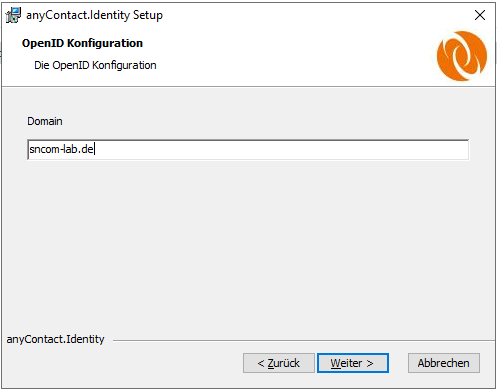Click the underlined W in Weiter
The width and height of the screenshot is (497, 390).
(x=335, y=363)
